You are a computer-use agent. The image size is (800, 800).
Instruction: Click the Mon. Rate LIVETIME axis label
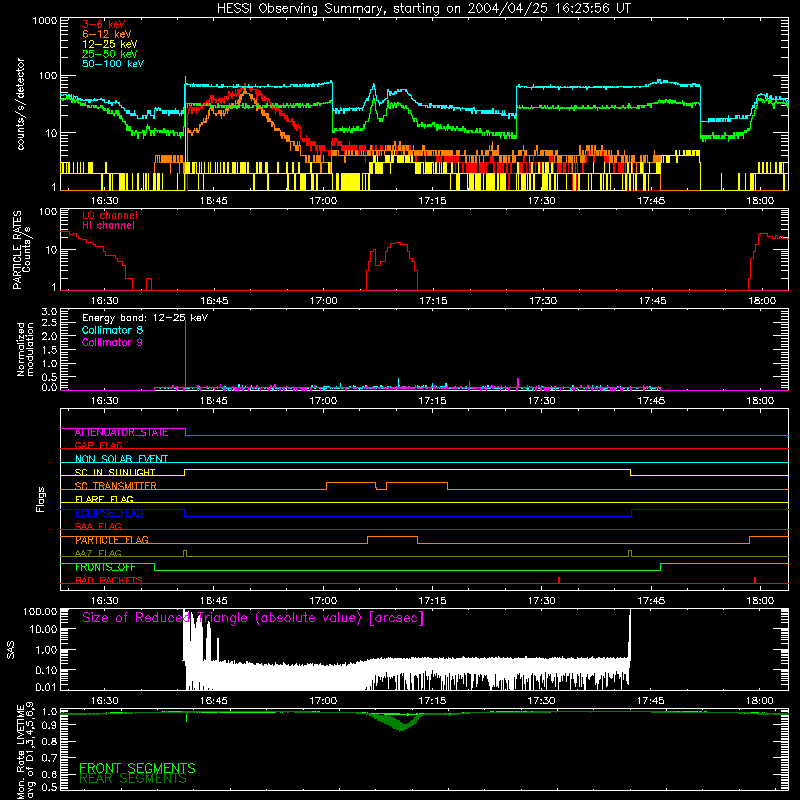point(26,750)
